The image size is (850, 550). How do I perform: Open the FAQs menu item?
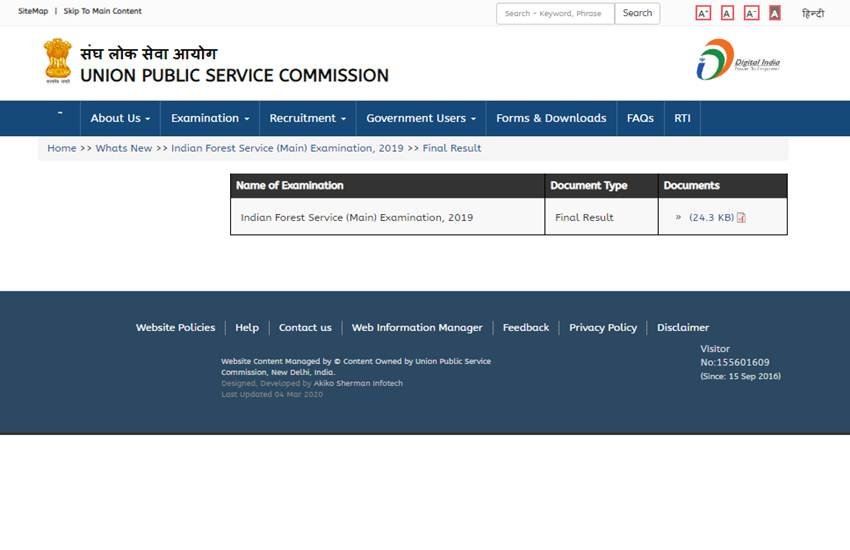point(640,118)
